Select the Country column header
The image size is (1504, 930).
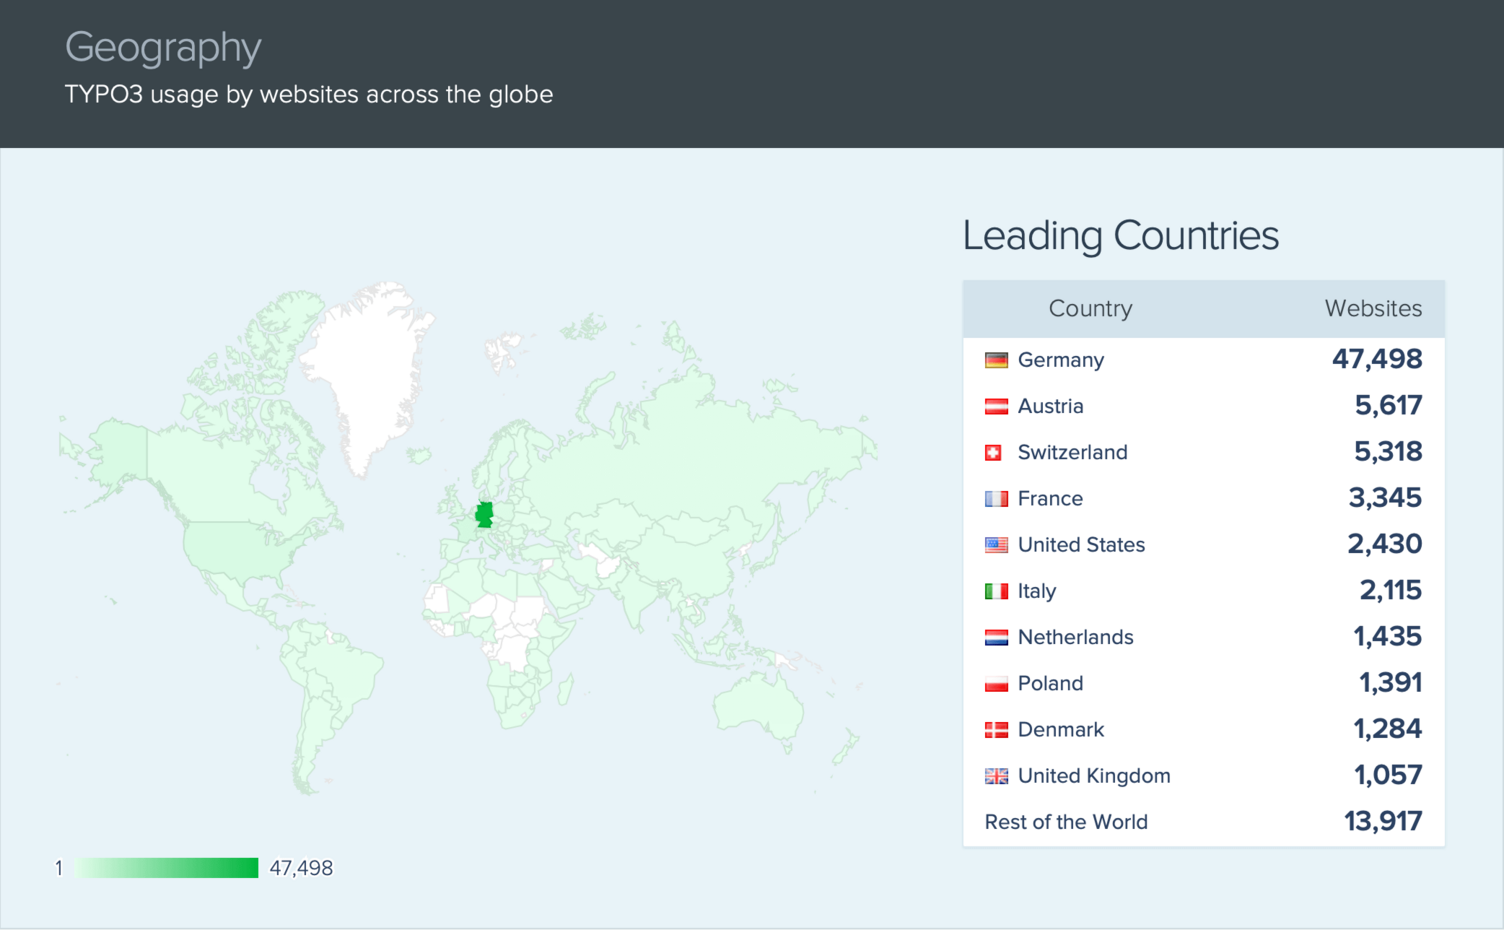click(x=1089, y=308)
